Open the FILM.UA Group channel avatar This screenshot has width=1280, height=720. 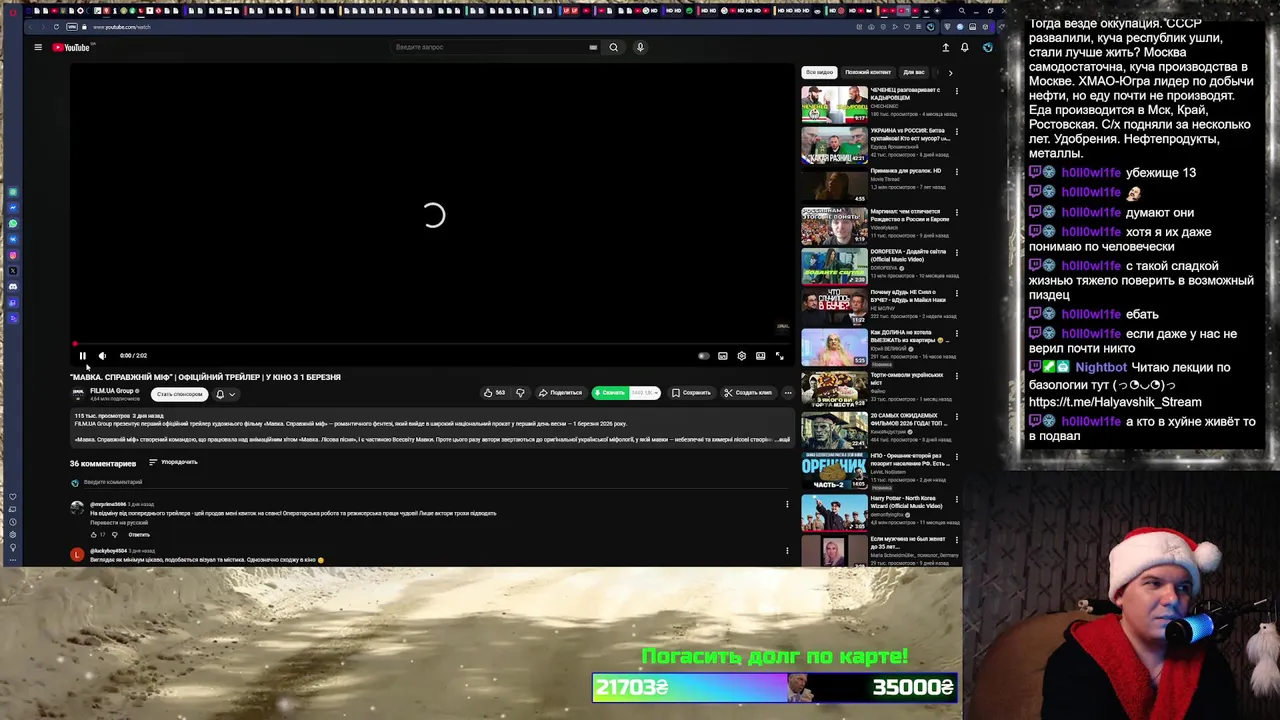pyautogui.click(x=77, y=393)
